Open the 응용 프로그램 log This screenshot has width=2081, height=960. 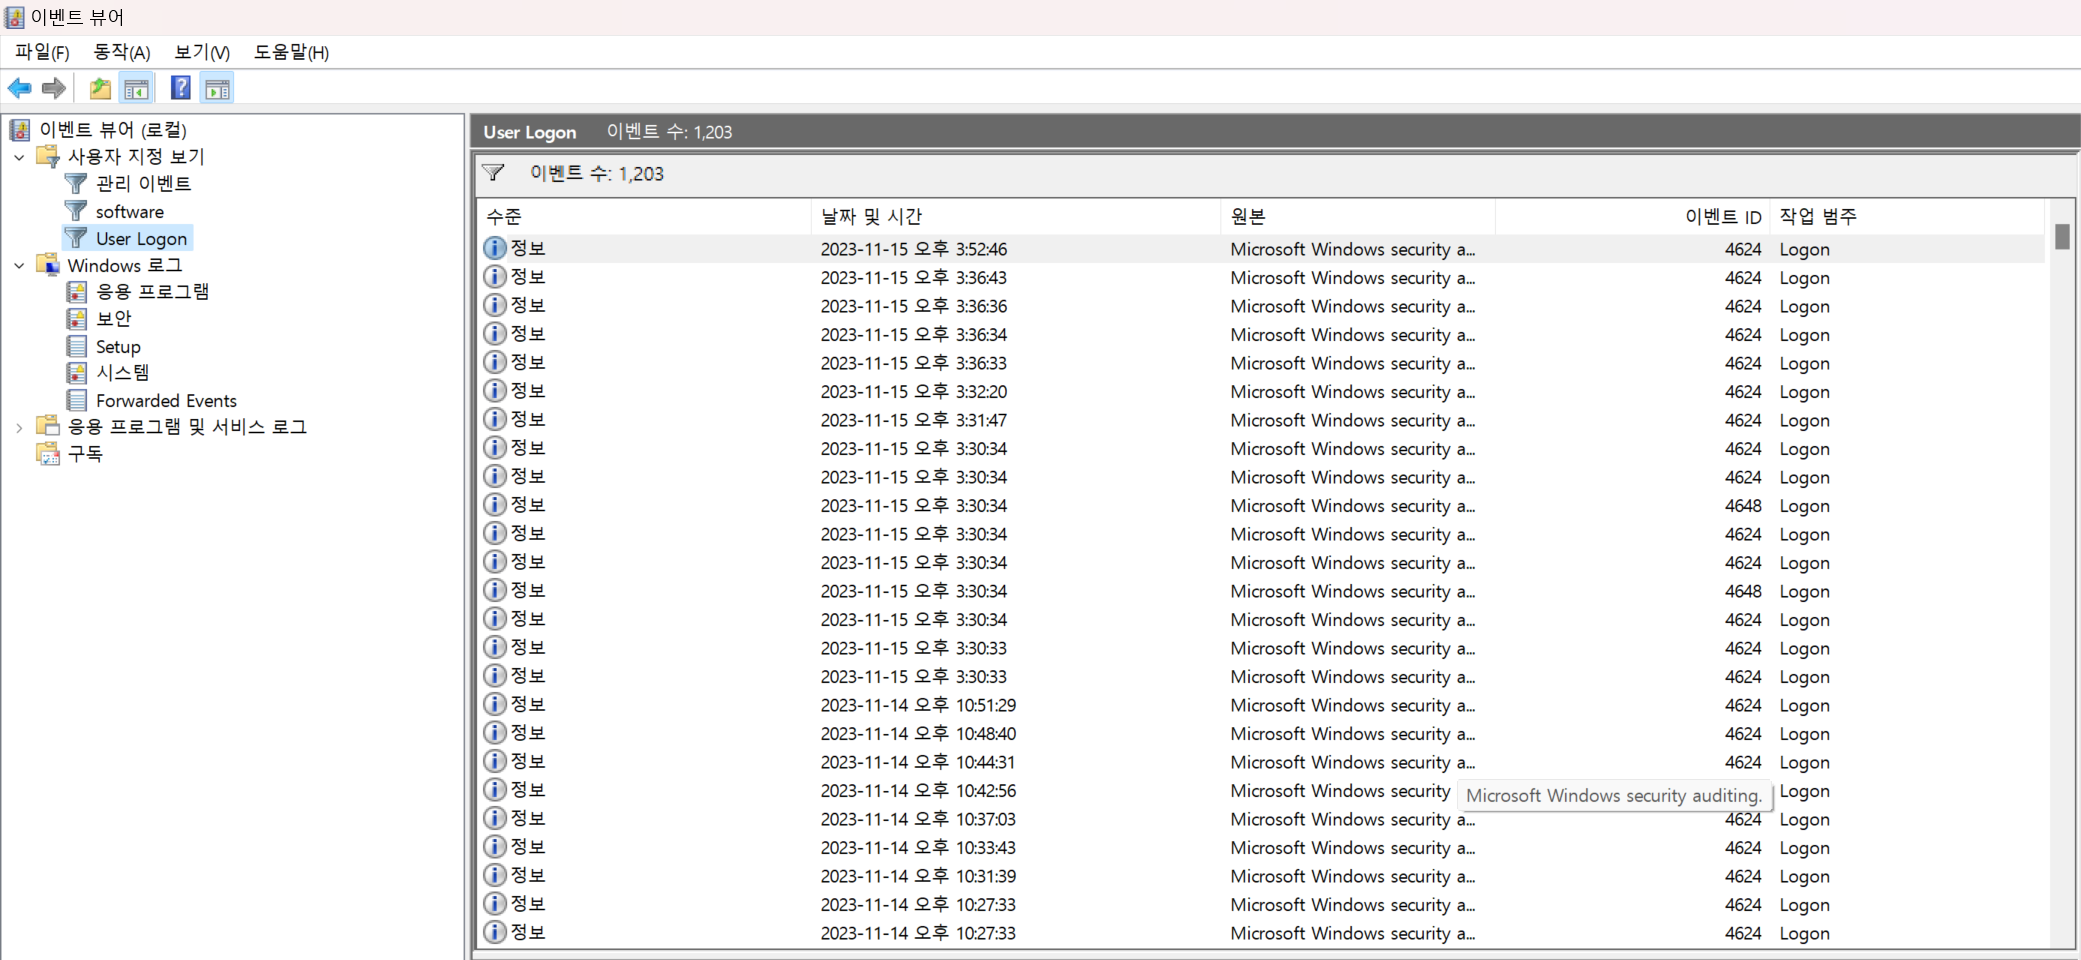152,291
